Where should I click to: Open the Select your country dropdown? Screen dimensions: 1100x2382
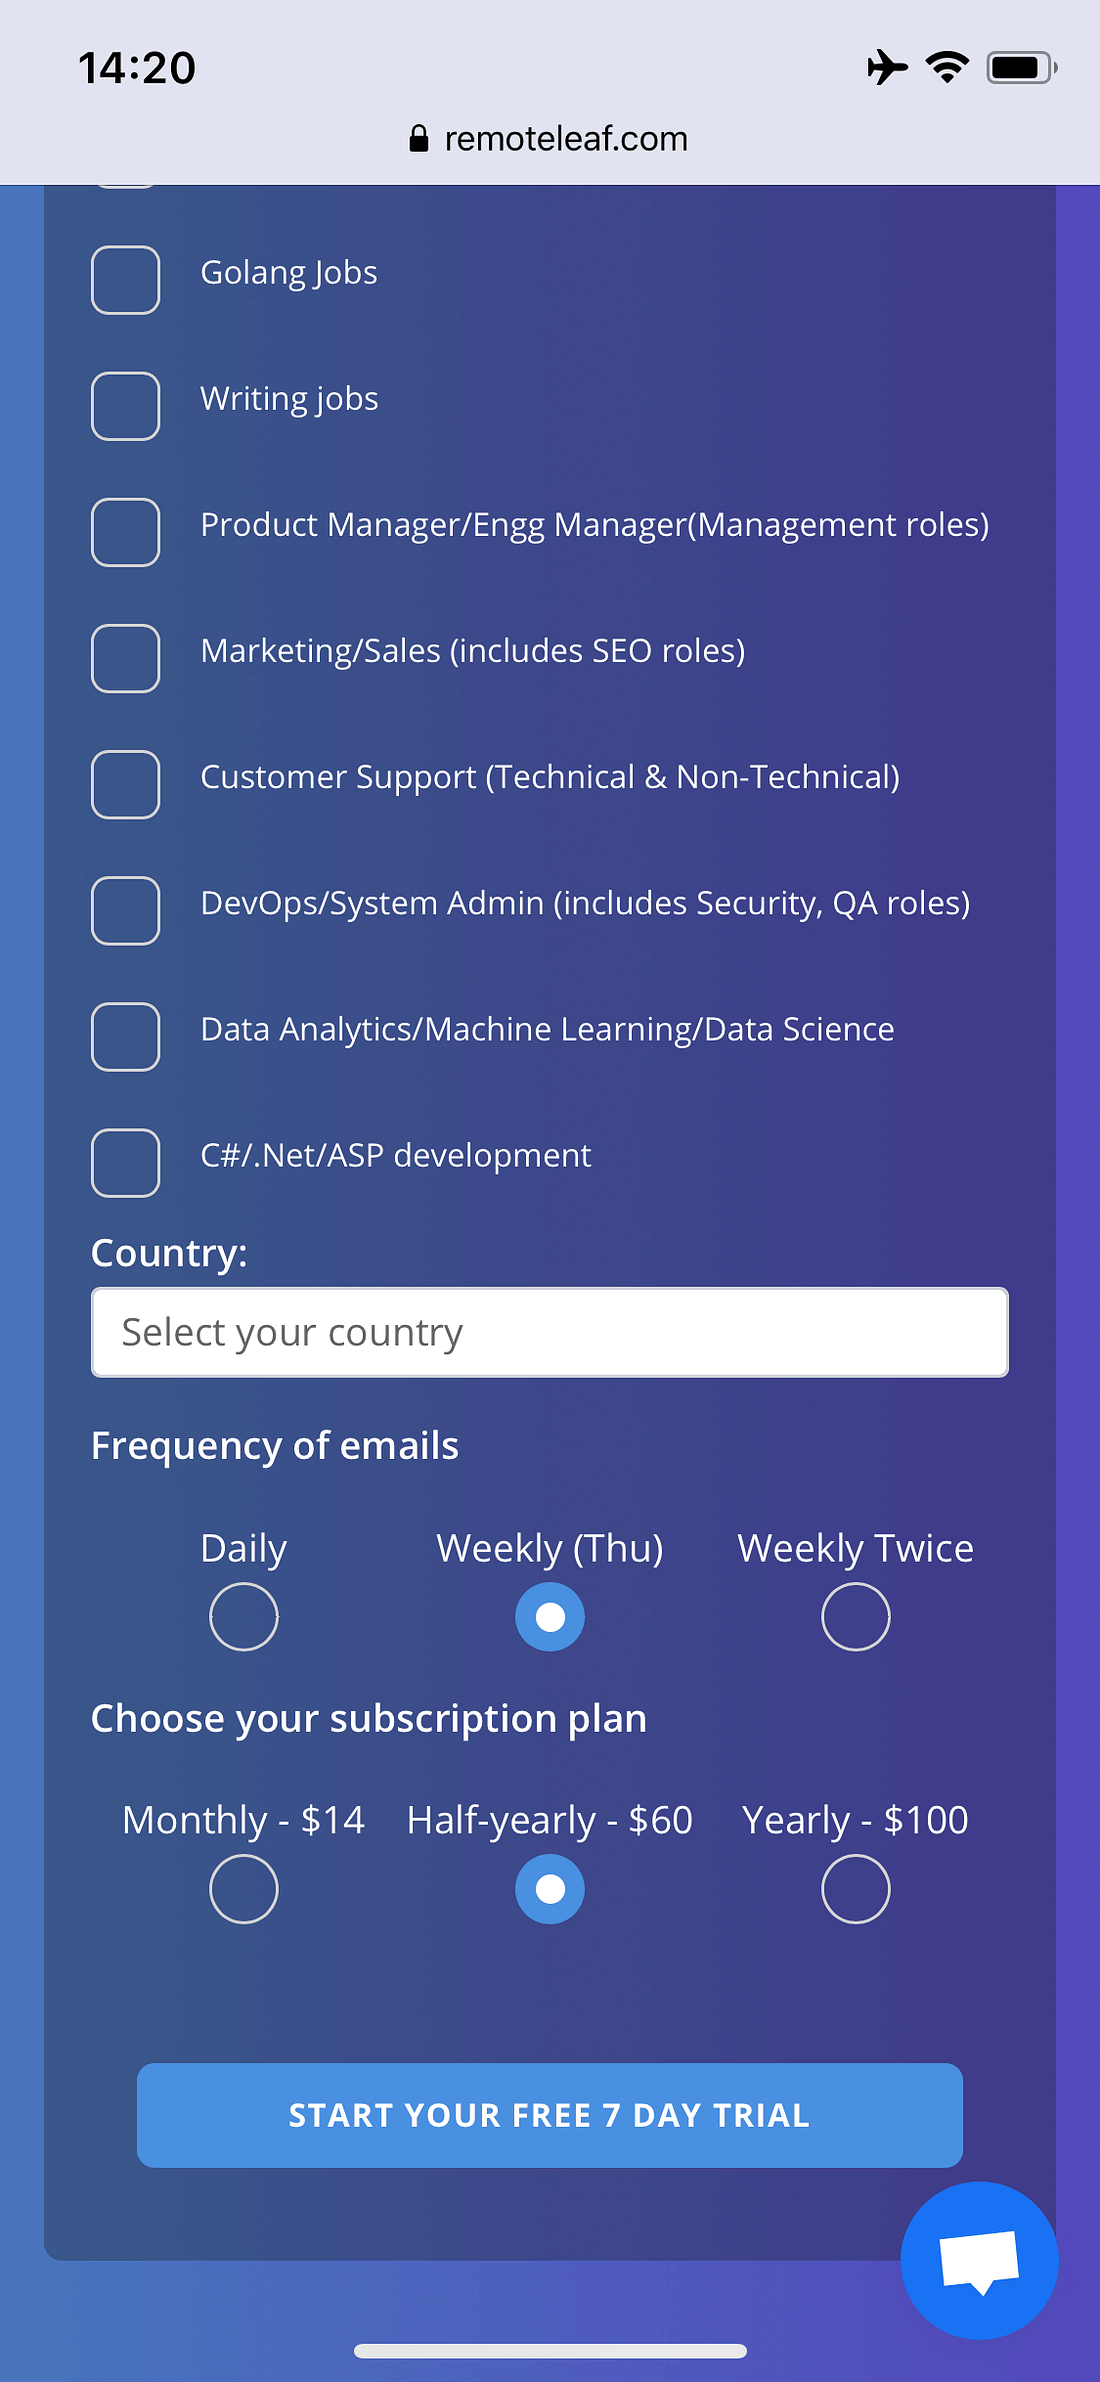pyautogui.click(x=550, y=1332)
